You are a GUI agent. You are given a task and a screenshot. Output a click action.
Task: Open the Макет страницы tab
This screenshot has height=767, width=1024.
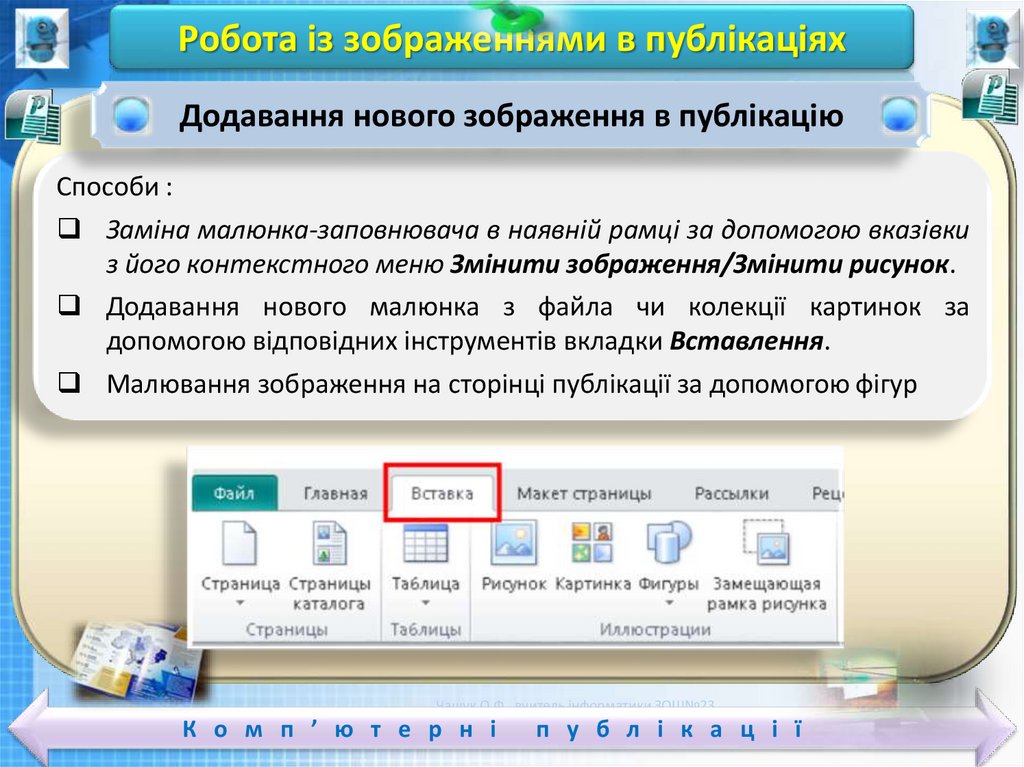click(x=584, y=493)
